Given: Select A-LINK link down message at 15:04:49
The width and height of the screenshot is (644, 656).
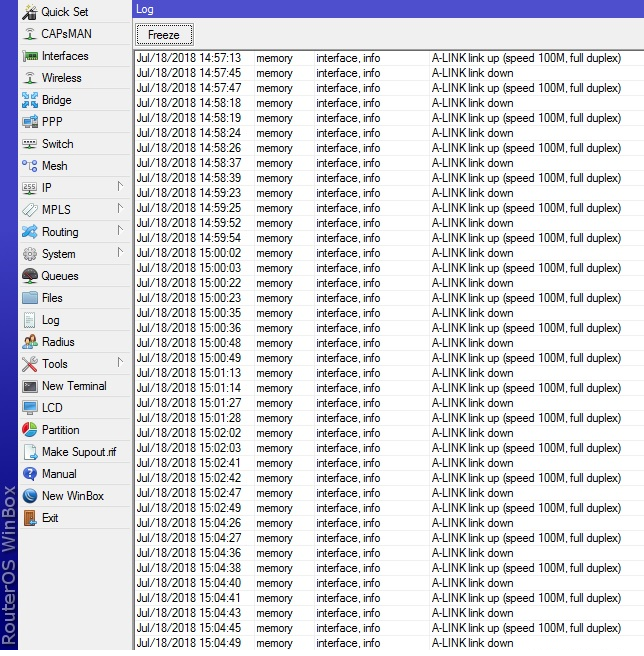Looking at the screenshot, I should [472, 643].
